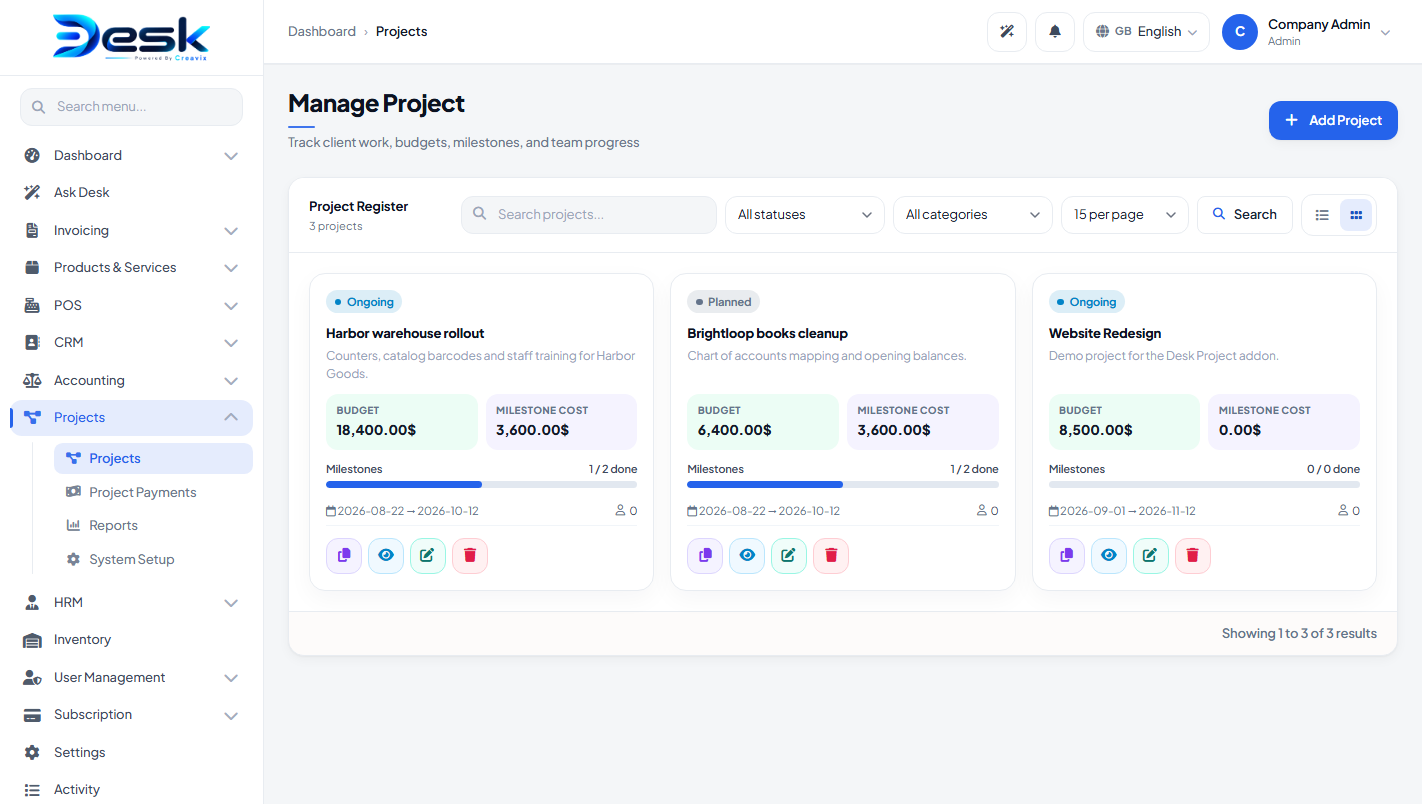Image resolution: width=1422 pixels, height=804 pixels.
Task: Duplicate the Website Redesign project
Action: 1067,556
